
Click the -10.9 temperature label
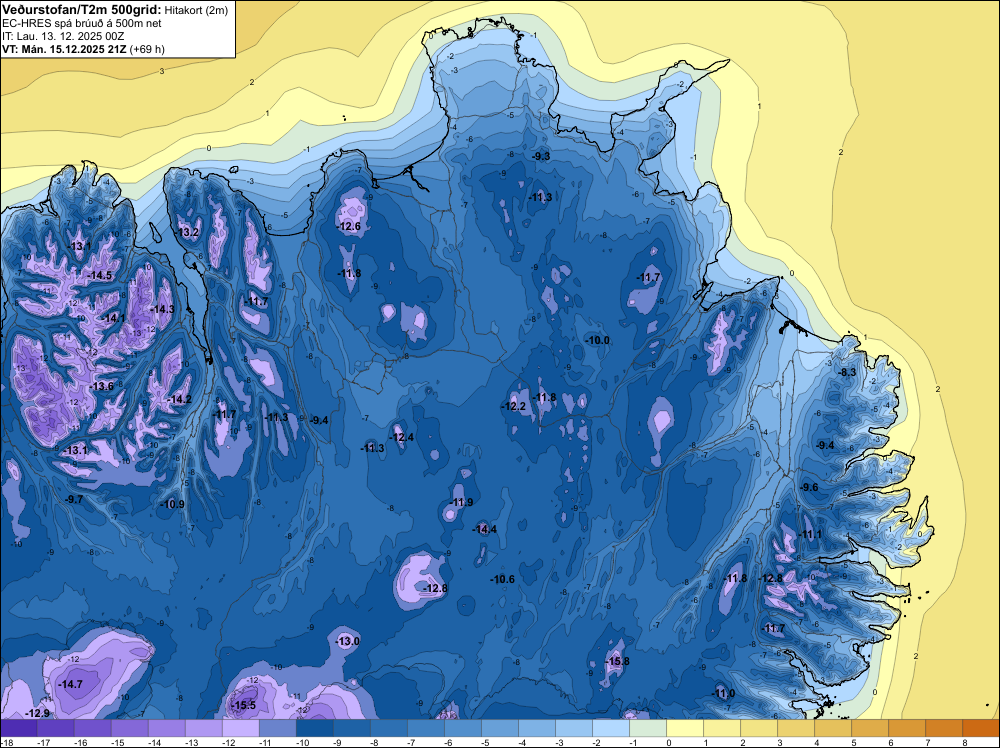click(x=172, y=504)
